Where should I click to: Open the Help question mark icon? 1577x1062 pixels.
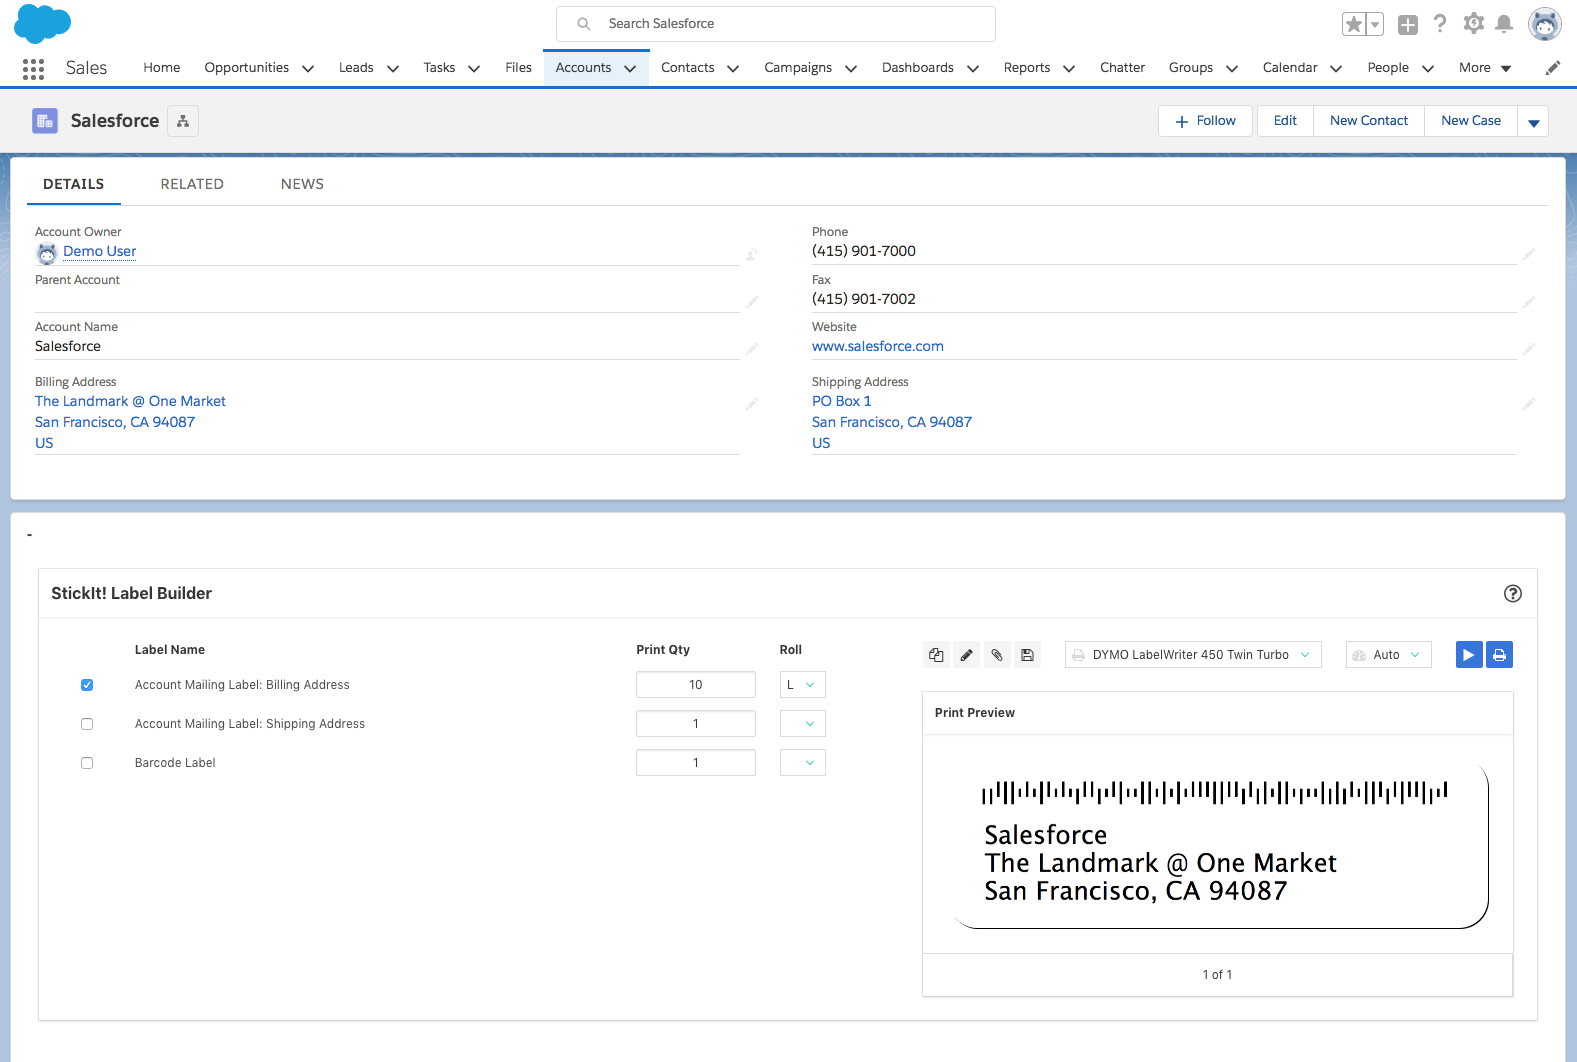(x=1440, y=24)
